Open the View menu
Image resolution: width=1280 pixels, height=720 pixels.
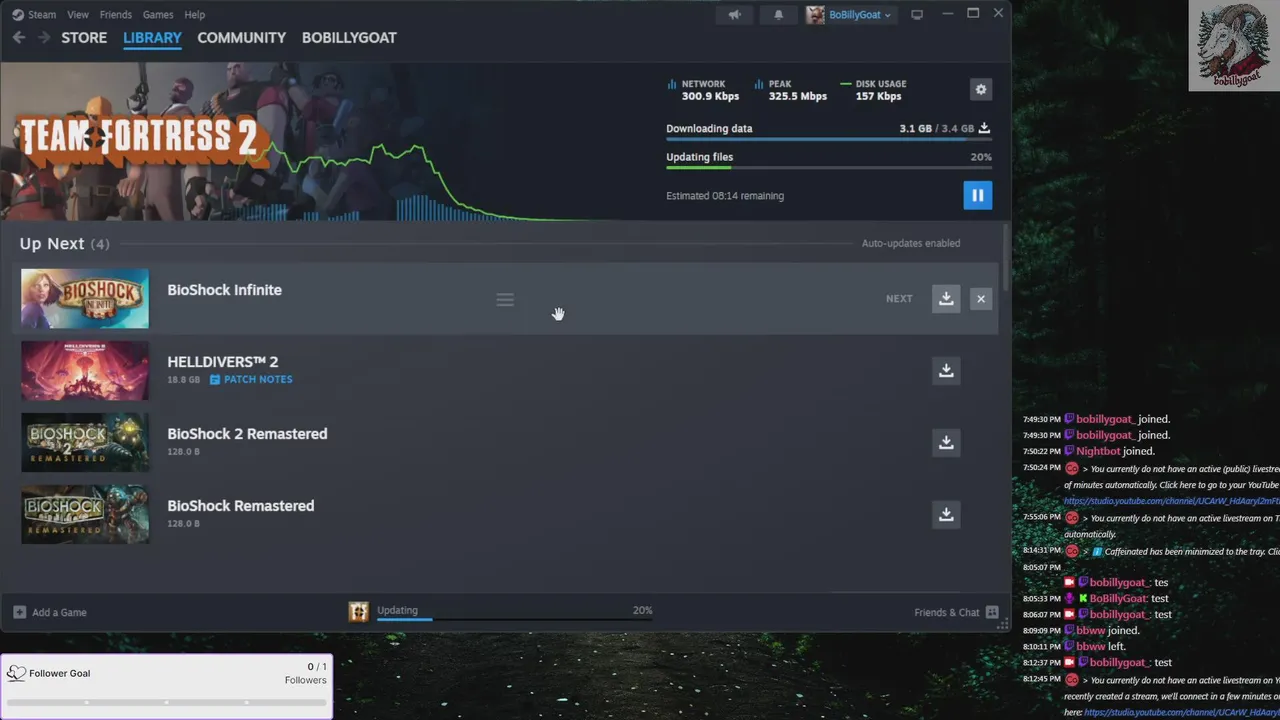pyautogui.click(x=78, y=15)
